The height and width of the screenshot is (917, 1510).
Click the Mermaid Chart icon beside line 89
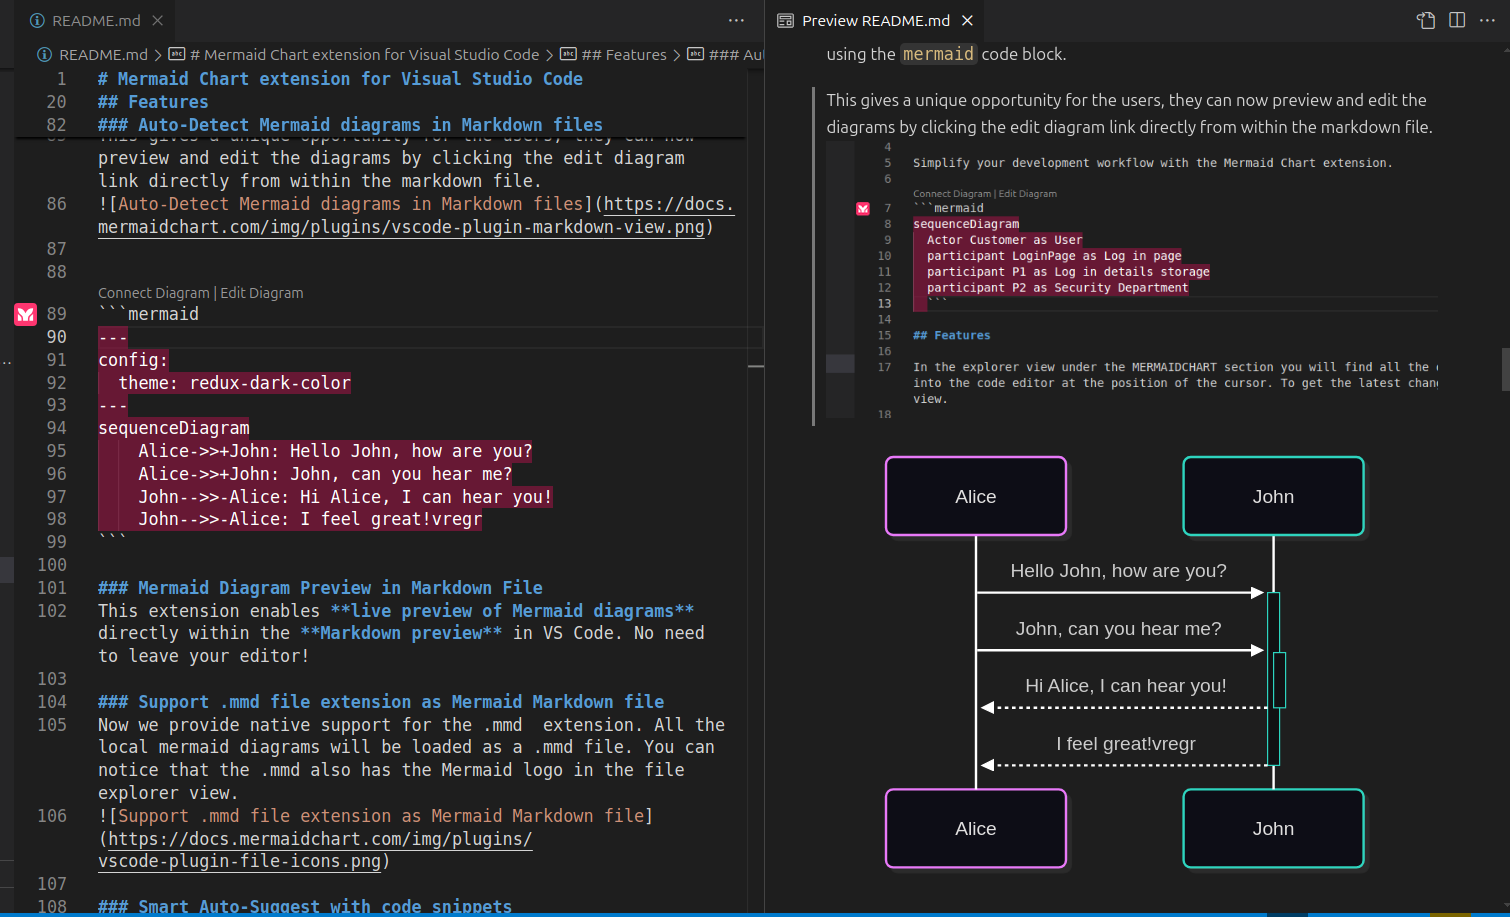(x=25, y=314)
